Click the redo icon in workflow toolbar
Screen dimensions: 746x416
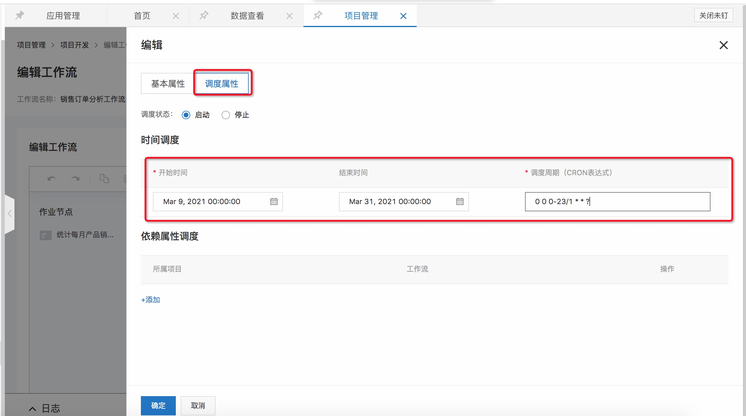tap(75, 179)
